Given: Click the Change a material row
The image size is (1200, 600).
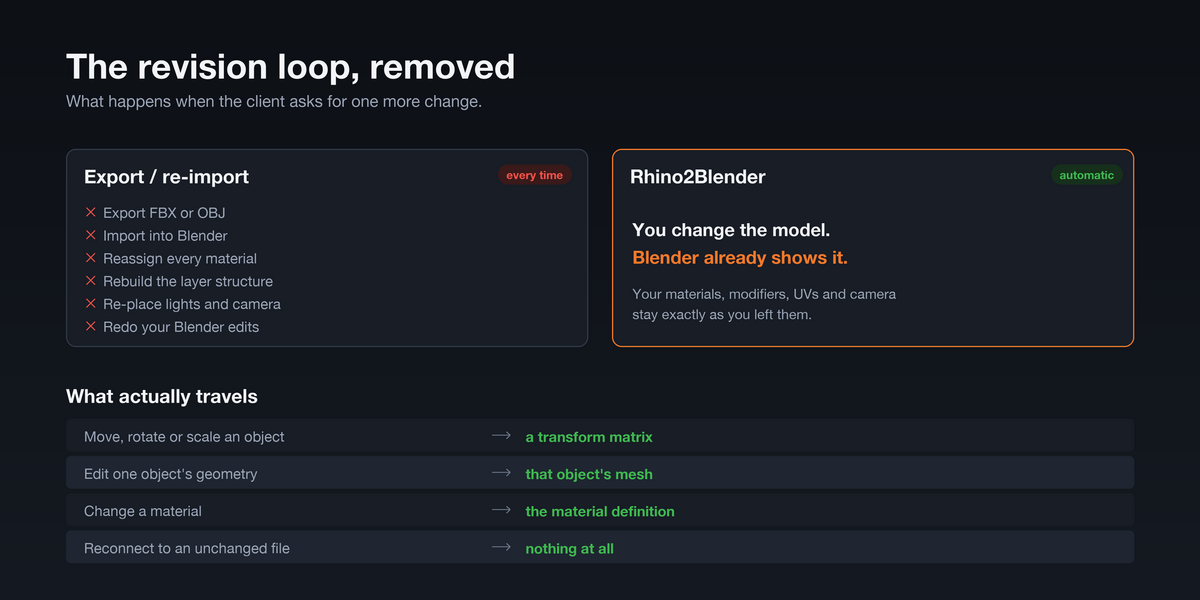Looking at the screenshot, I should coord(600,510).
